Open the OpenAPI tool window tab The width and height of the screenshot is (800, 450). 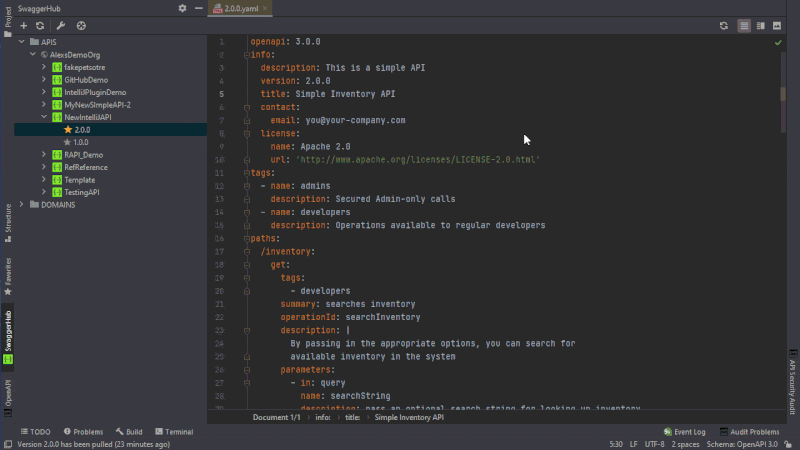(x=8, y=397)
